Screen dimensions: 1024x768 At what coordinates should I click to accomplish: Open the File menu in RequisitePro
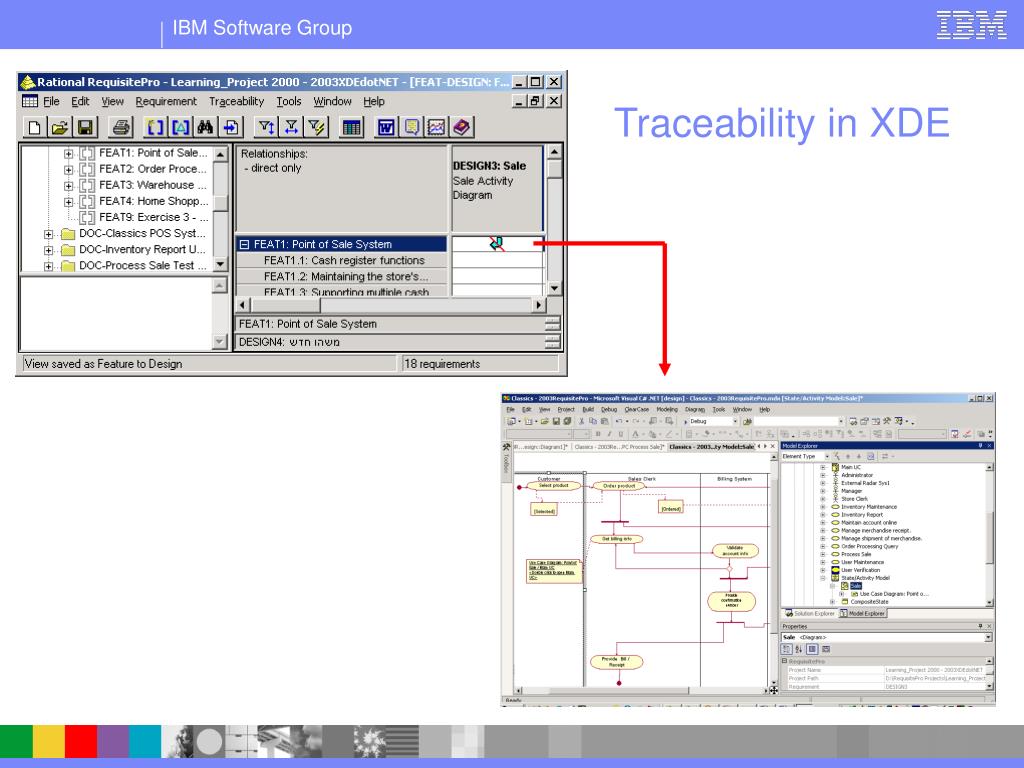point(52,101)
